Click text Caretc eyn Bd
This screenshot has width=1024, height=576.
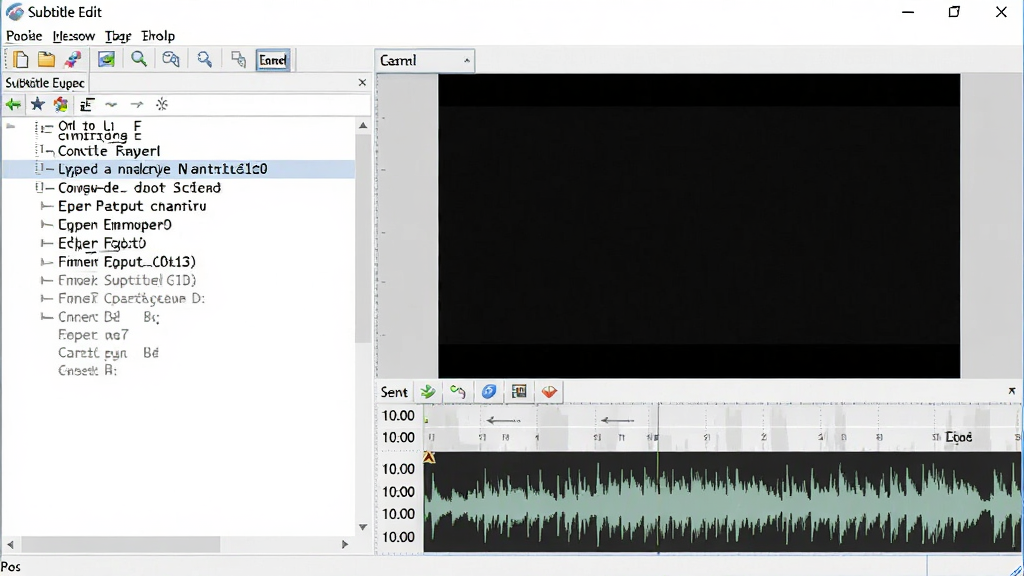pyautogui.click(x=108, y=353)
